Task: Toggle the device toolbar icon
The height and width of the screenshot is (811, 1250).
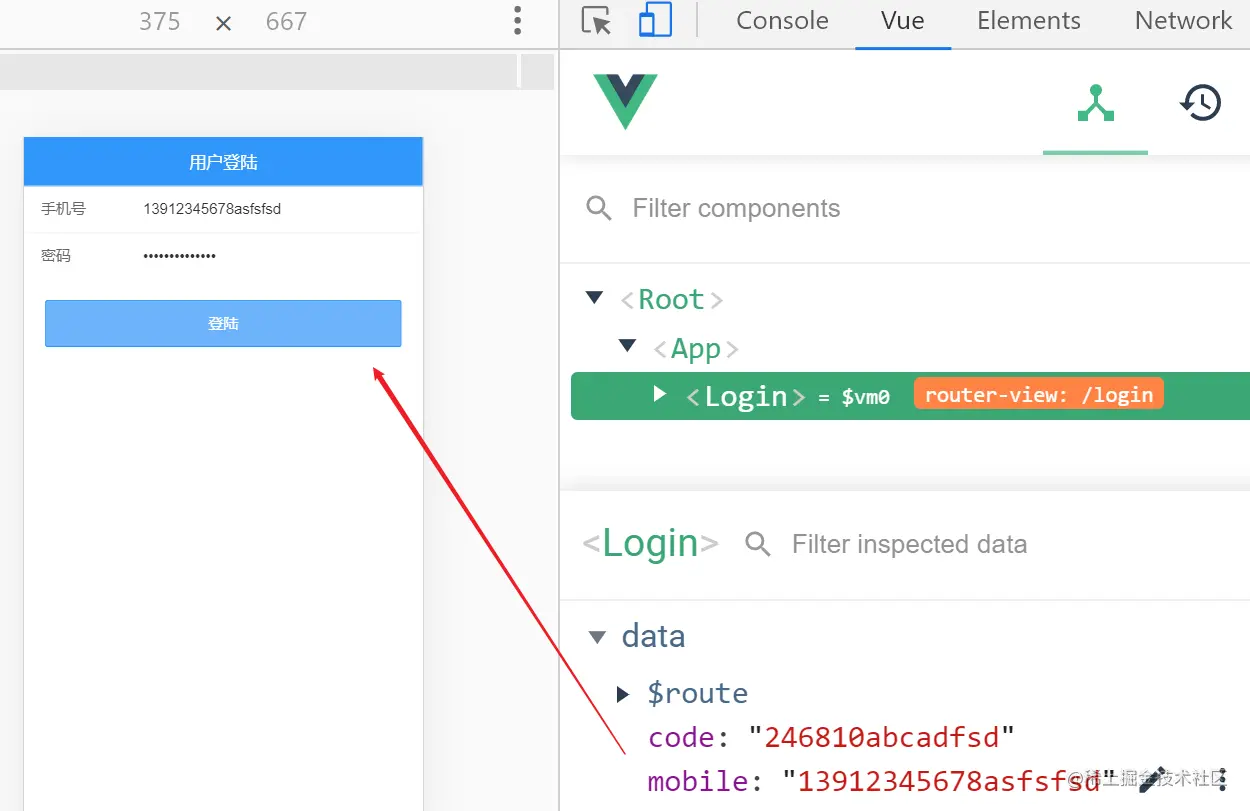Action: click(x=655, y=21)
